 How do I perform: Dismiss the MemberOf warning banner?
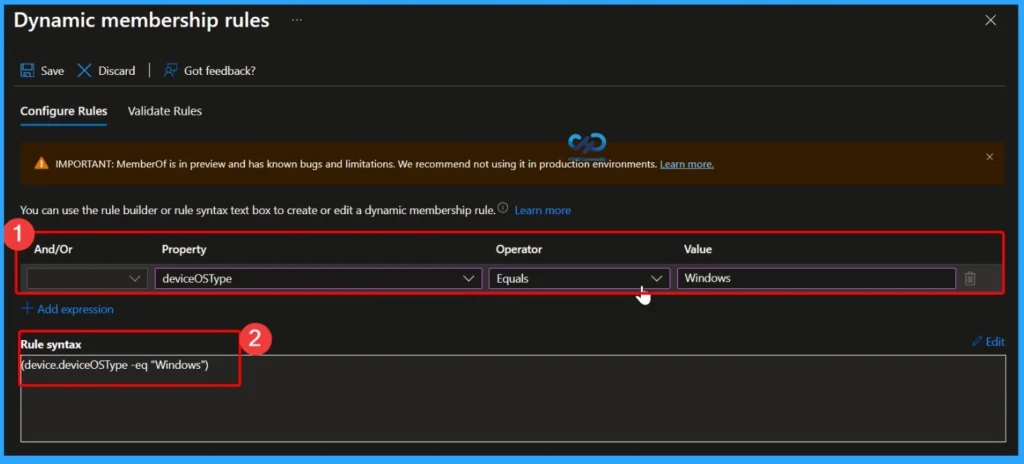[x=989, y=157]
